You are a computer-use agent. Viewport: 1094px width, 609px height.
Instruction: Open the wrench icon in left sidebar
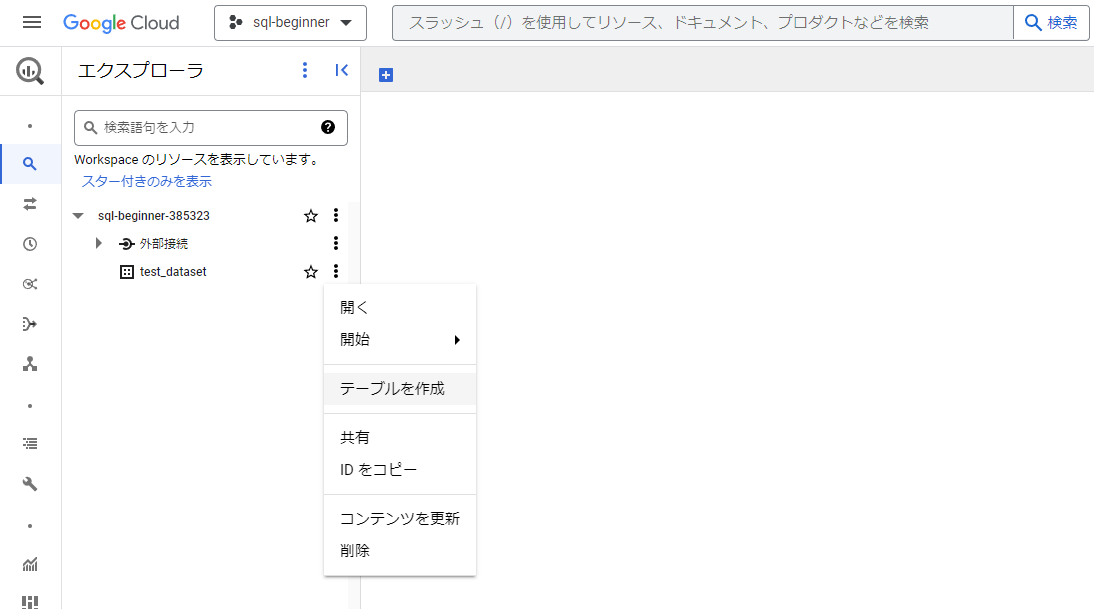pos(30,484)
